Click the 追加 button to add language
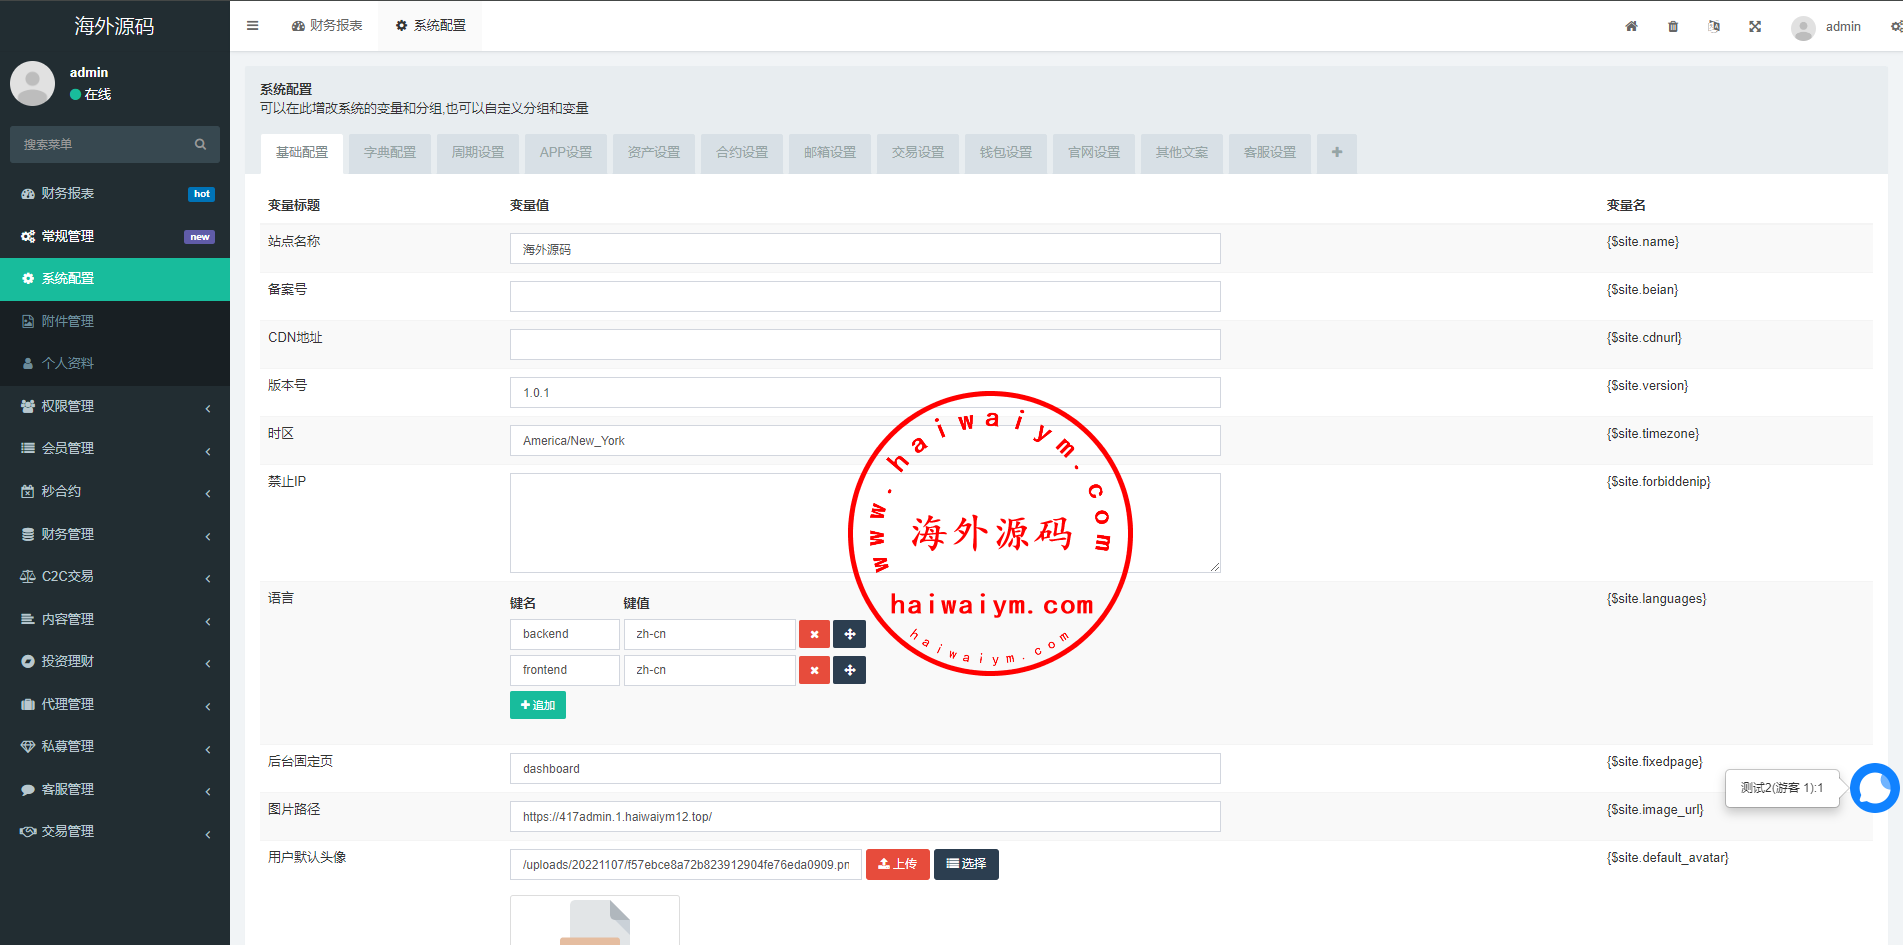1903x945 pixels. 538,706
